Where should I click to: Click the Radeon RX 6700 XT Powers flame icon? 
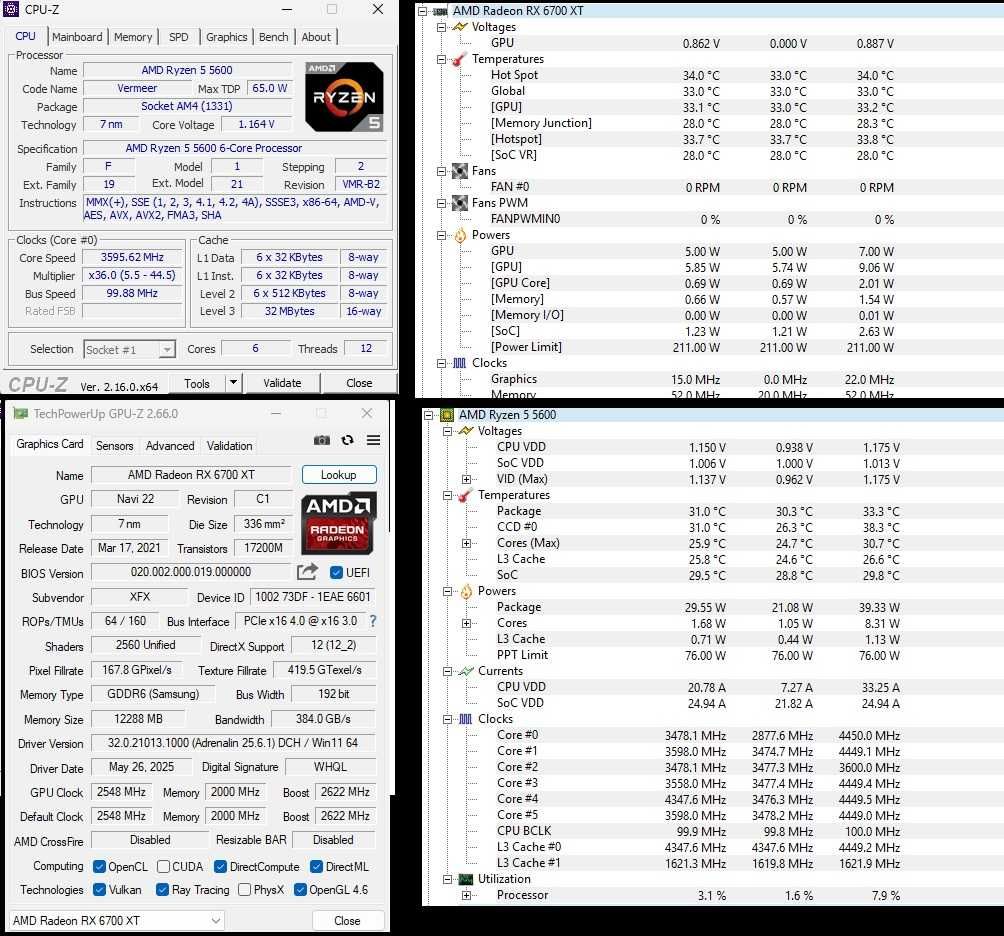click(460, 236)
